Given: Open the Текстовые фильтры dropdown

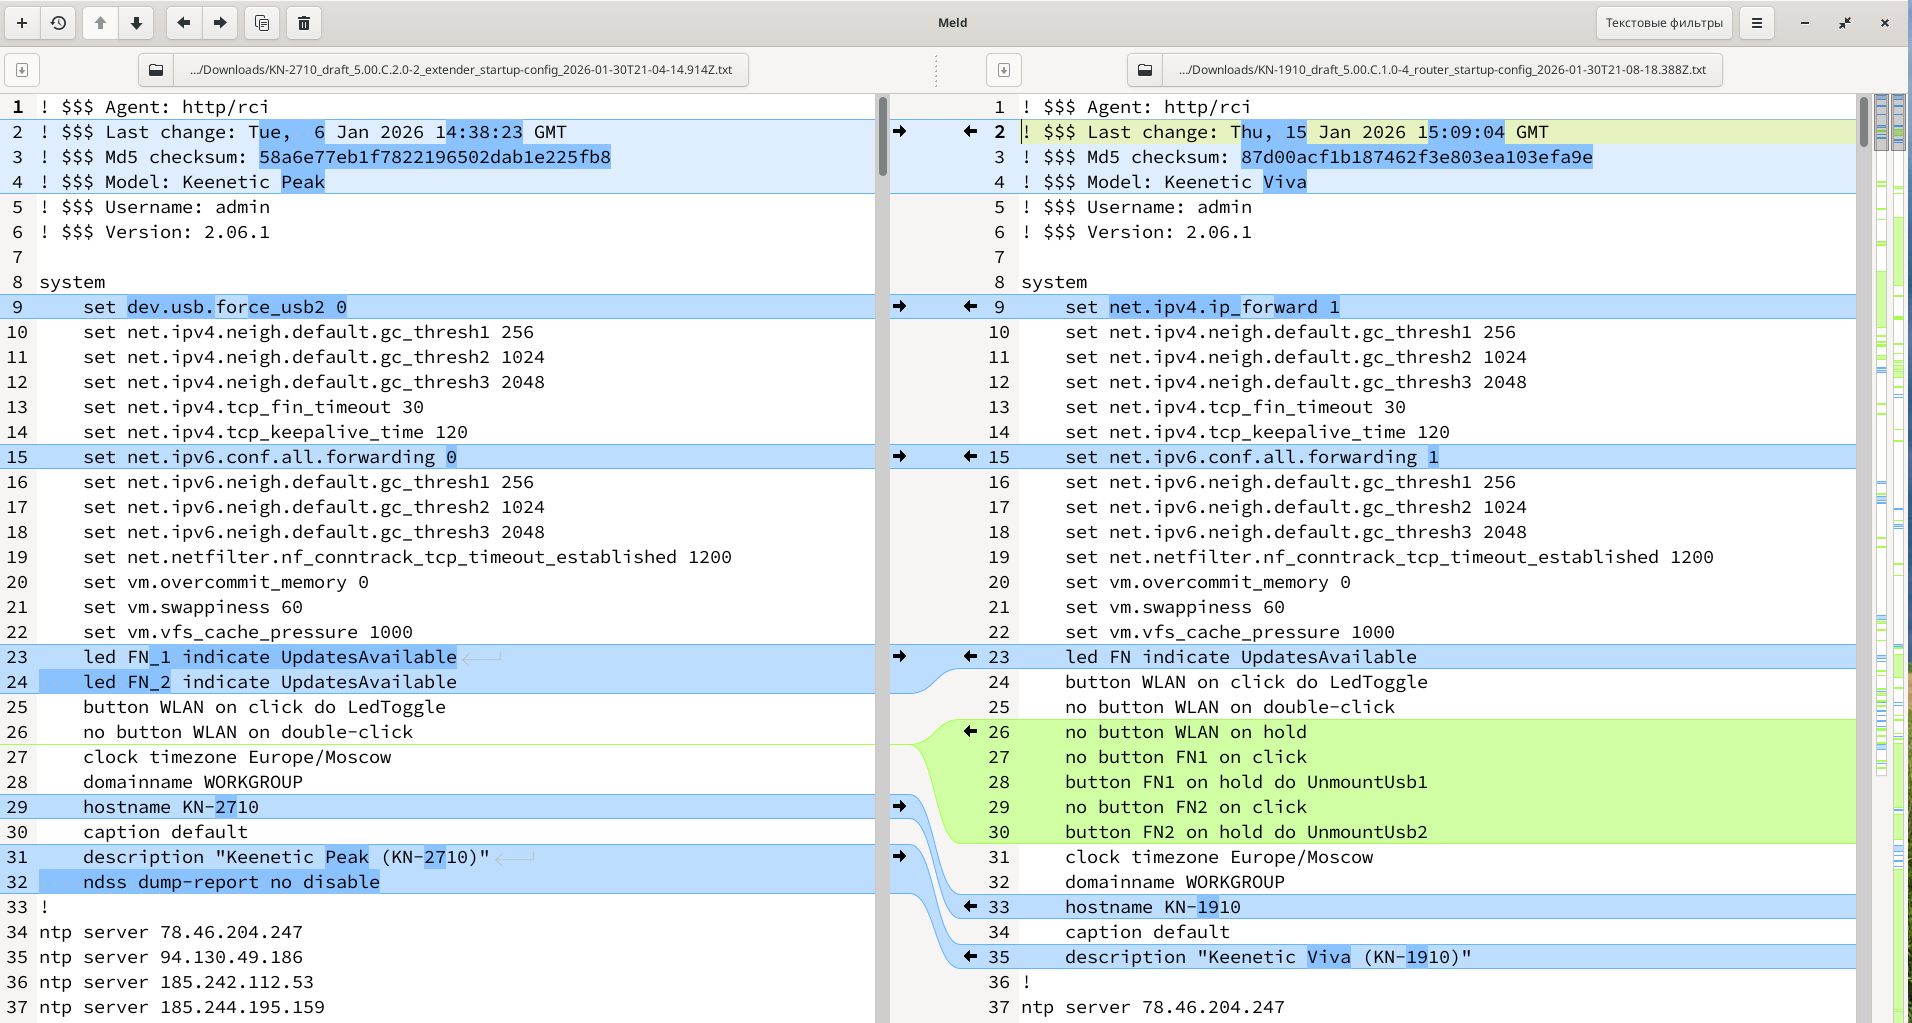Looking at the screenshot, I should (x=1663, y=23).
